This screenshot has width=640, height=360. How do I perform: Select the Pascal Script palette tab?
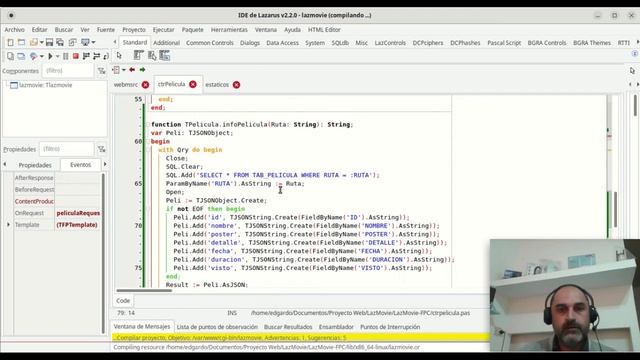pos(504,43)
